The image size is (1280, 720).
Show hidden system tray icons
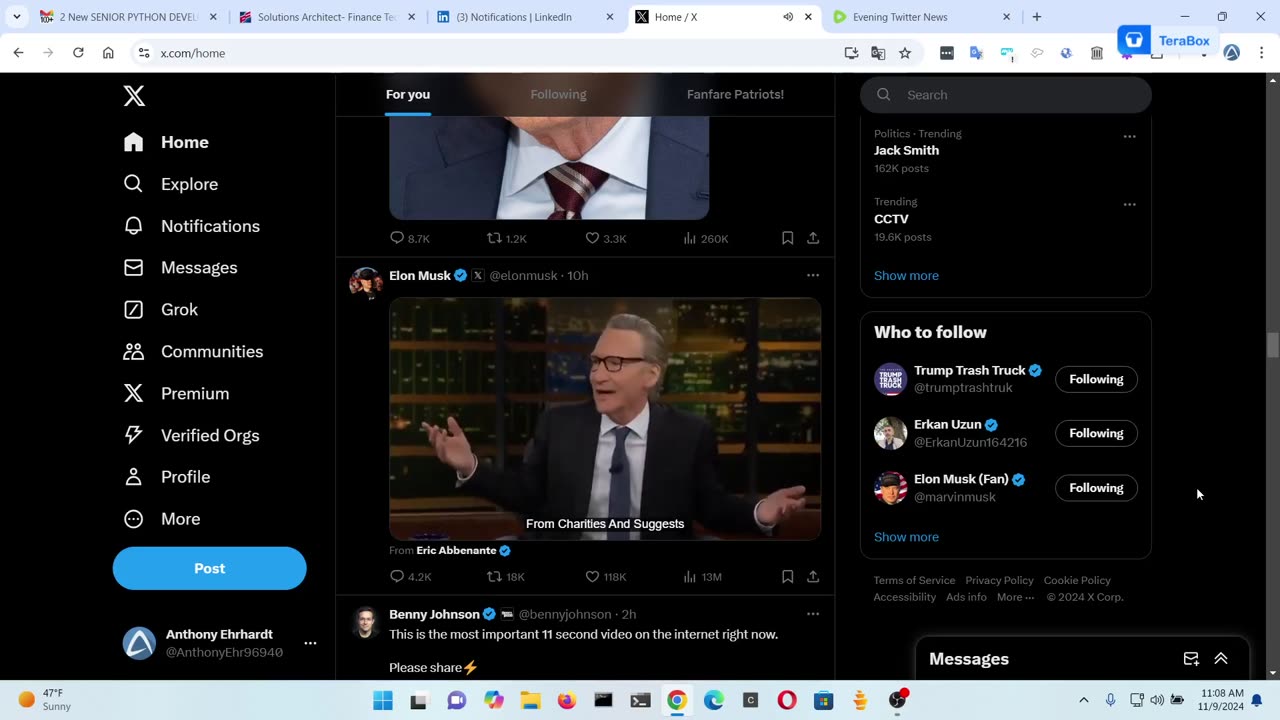(1083, 700)
